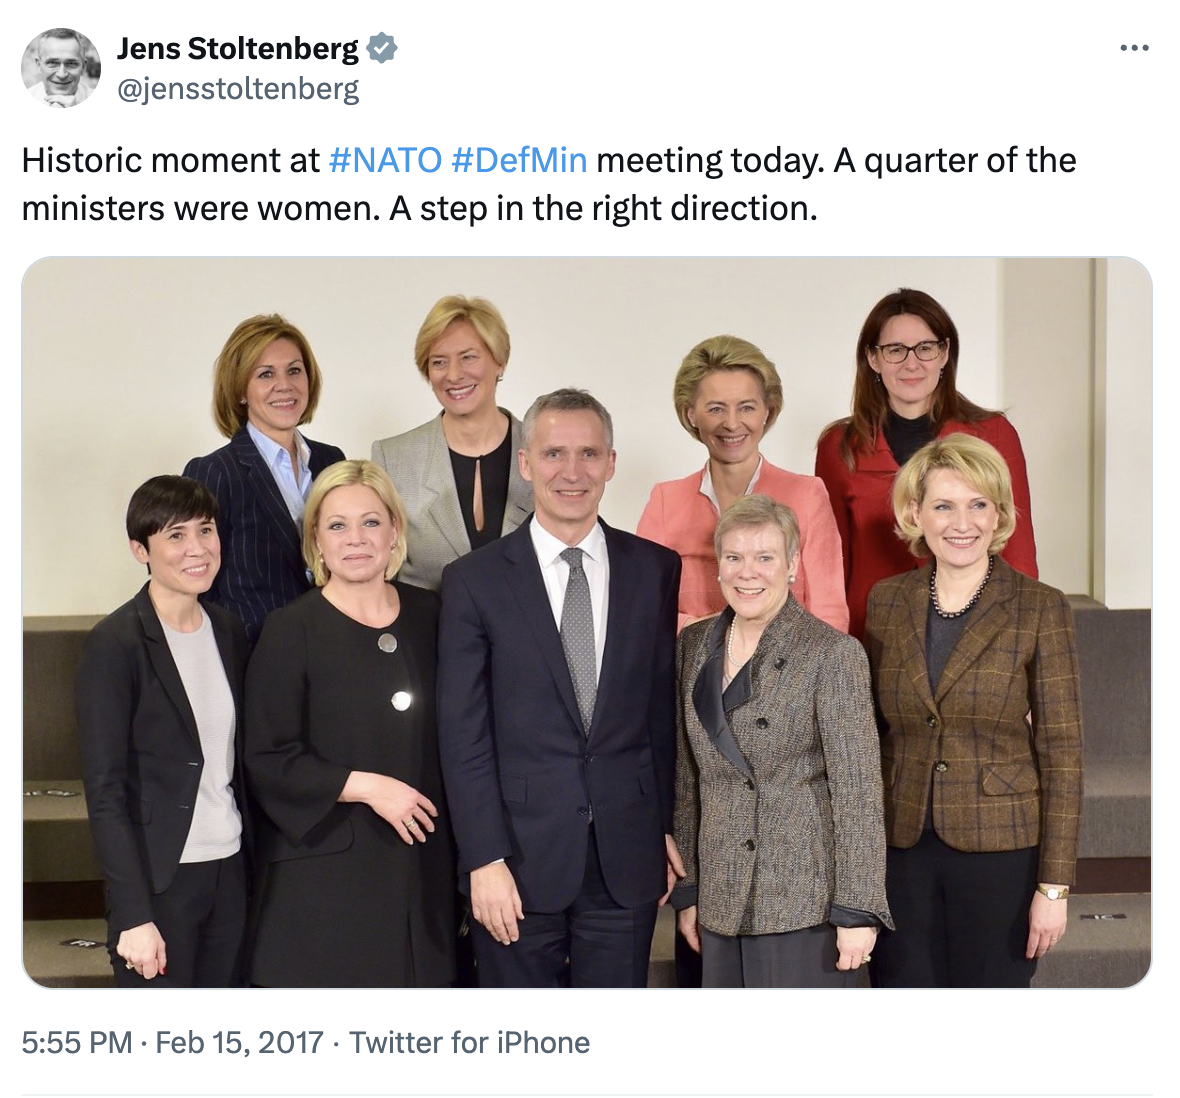This screenshot has width=1180, height=1098.
Task: Click the blue verified badge
Action: pyautogui.click(x=382, y=48)
